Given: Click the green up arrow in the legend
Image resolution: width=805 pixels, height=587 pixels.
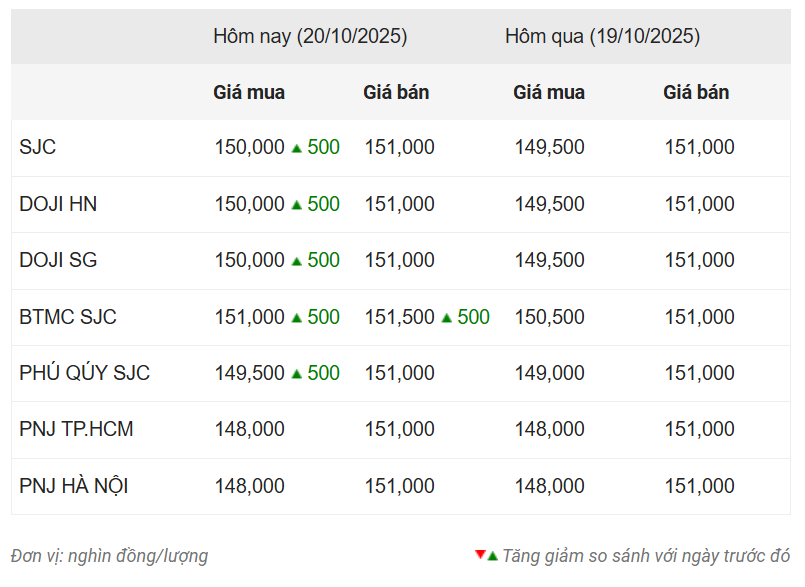Looking at the screenshot, I should 492,555.
